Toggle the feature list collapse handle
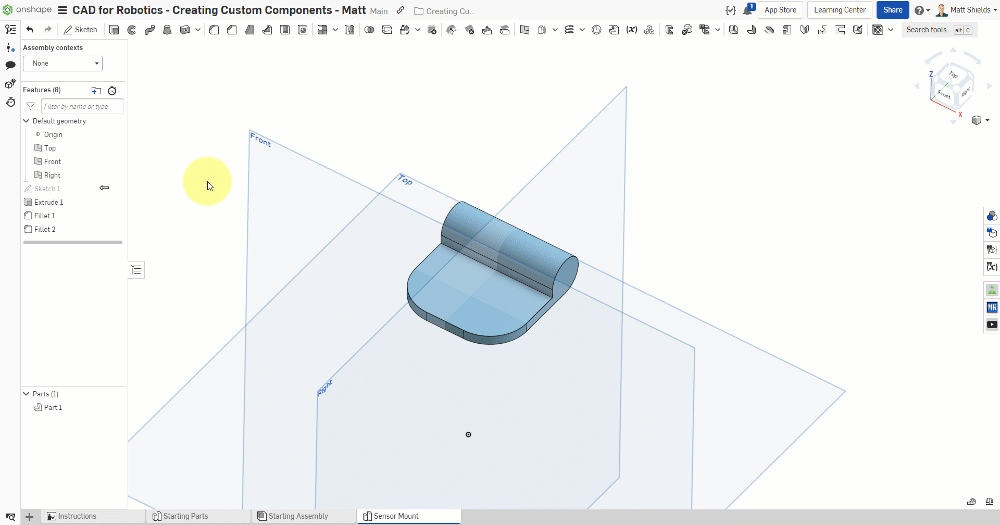 pyautogui.click(x=136, y=270)
